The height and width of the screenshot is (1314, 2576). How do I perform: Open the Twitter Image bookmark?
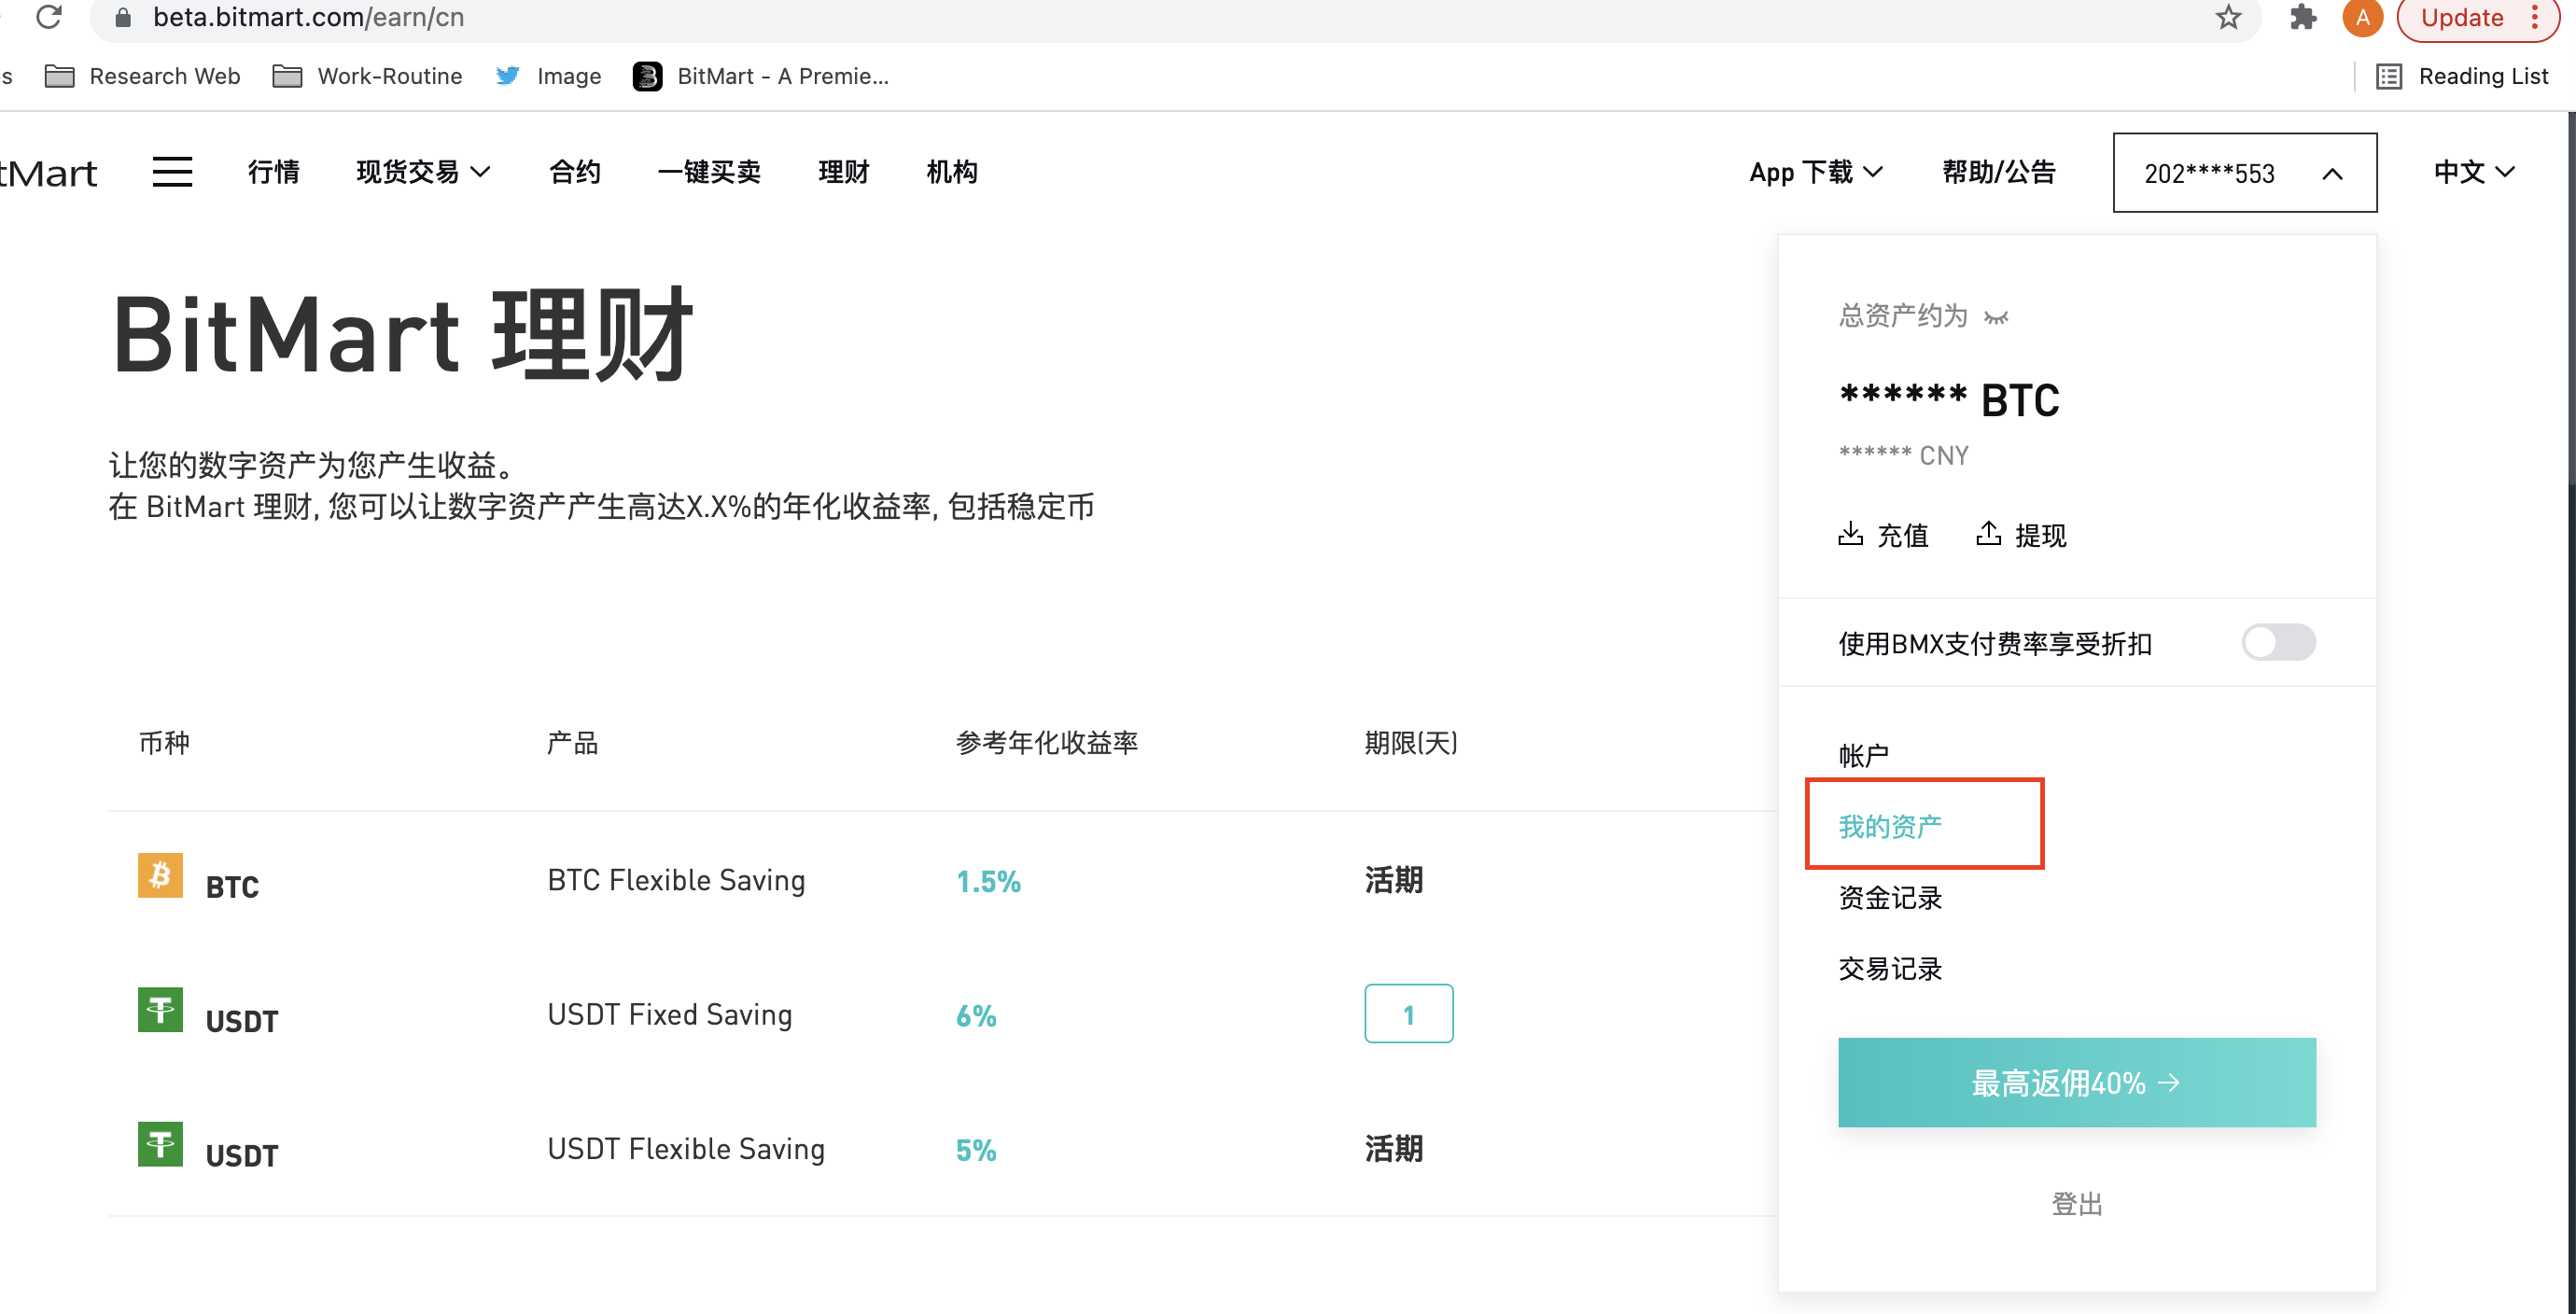(548, 76)
